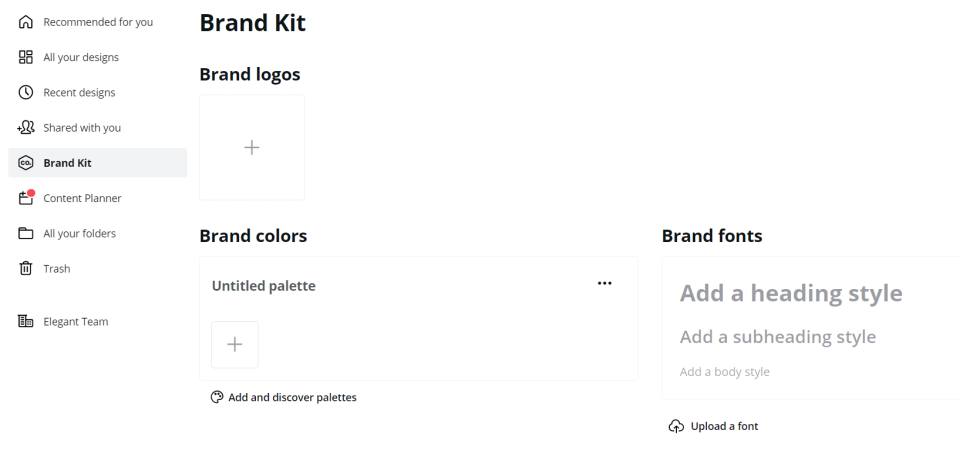The width and height of the screenshot is (960, 467).
Task: Select Add a heading style
Action: pos(791,293)
